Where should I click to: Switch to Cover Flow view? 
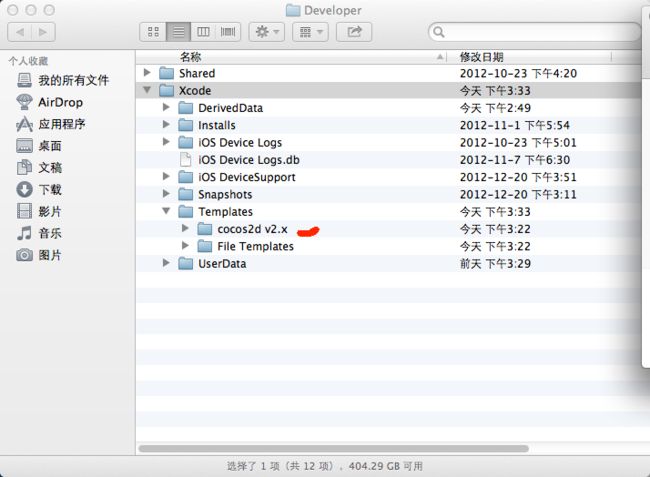[228, 32]
